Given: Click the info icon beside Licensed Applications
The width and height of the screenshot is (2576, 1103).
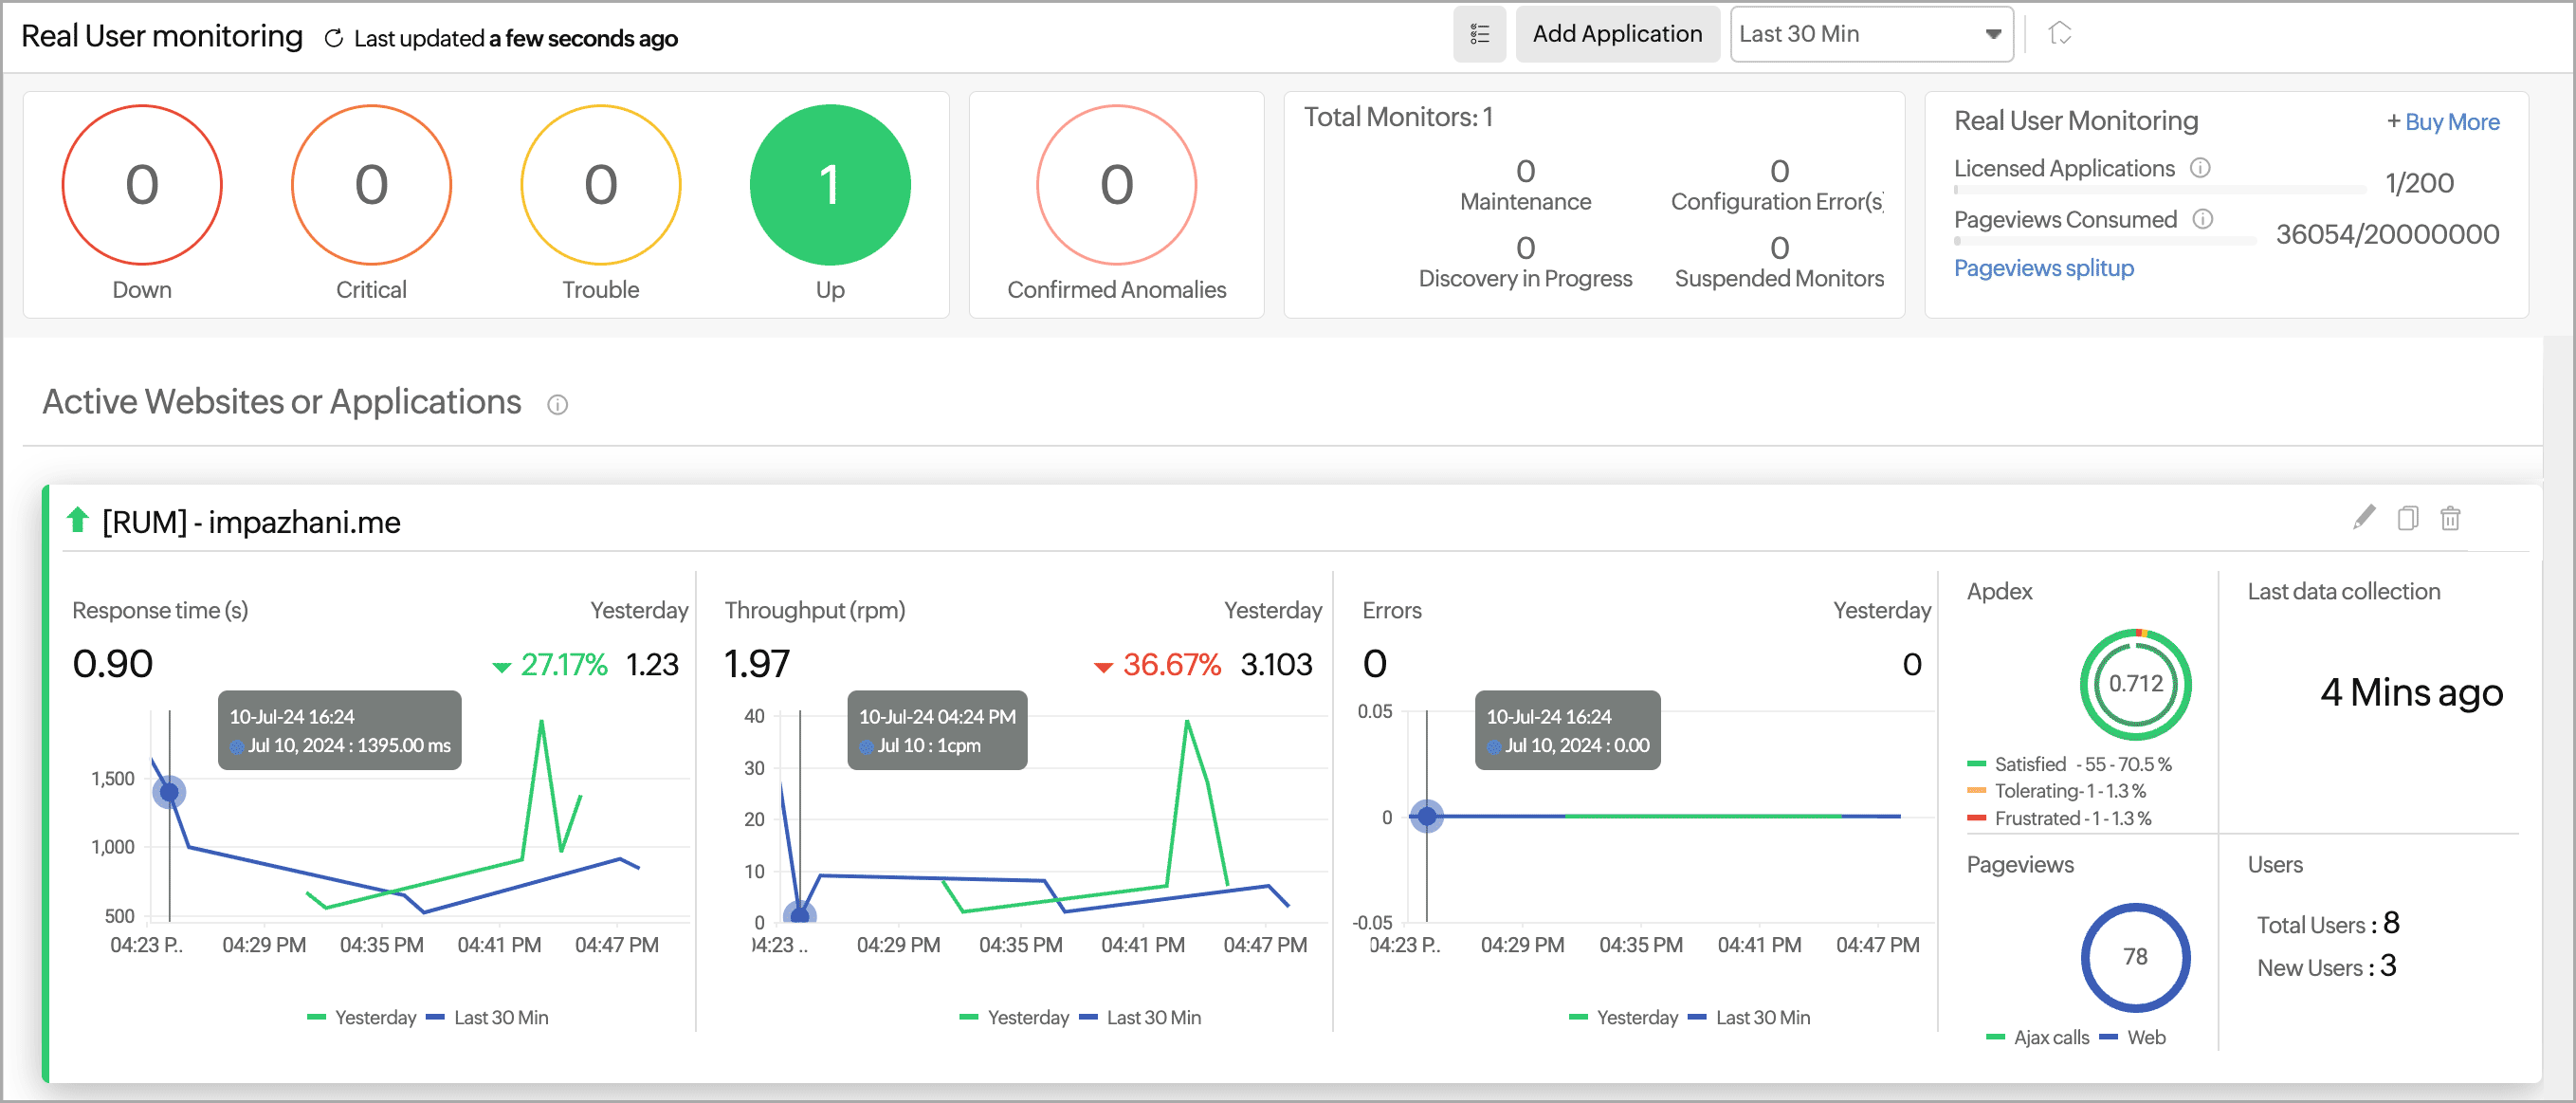Looking at the screenshot, I should click(2201, 168).
